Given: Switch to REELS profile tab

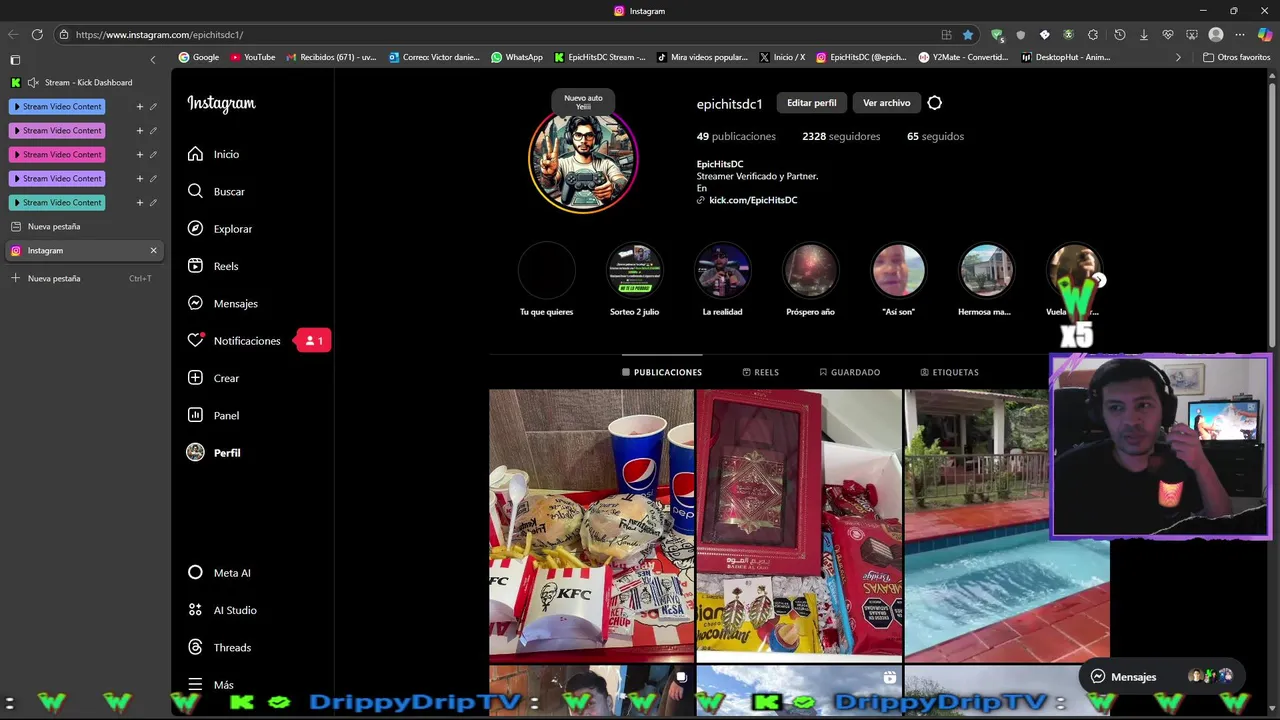Looking at the screenshot, I should click(x=761, y=372).
